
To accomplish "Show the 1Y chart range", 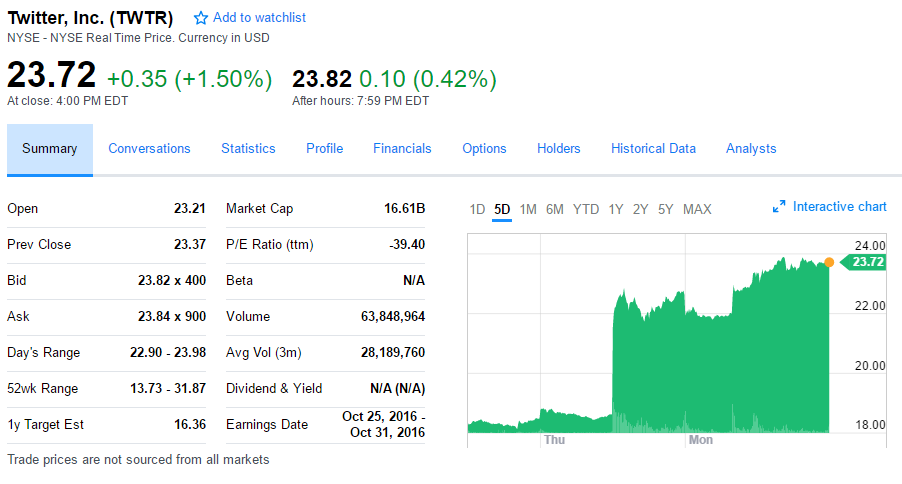I will pyautogui.click(x=616, y=209).
